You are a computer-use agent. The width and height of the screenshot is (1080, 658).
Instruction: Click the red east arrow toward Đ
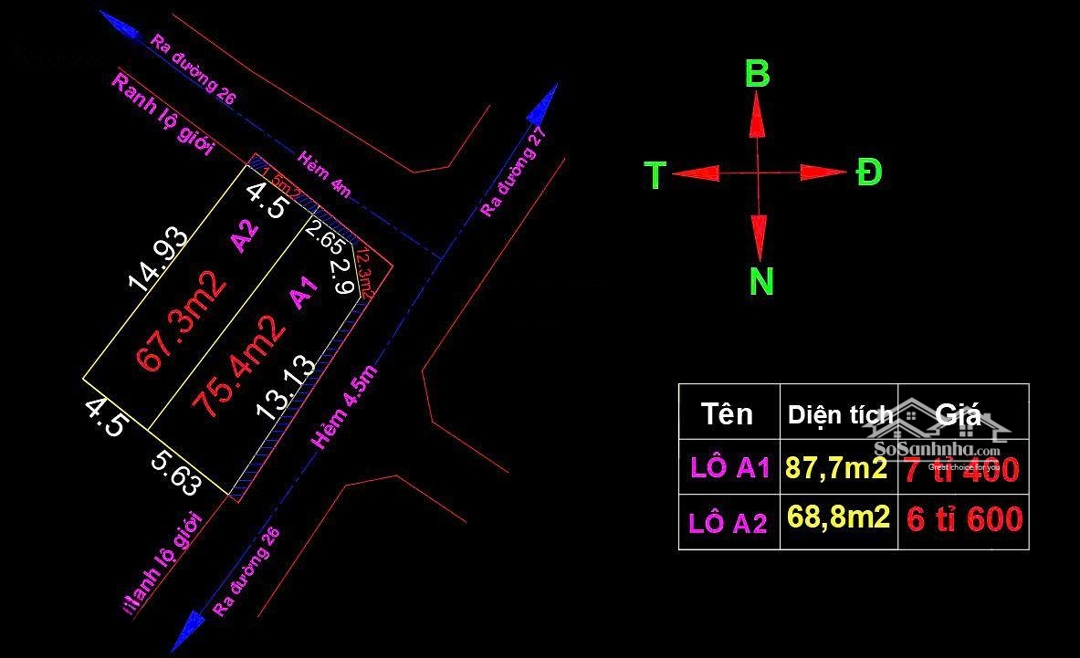[818, 173]
